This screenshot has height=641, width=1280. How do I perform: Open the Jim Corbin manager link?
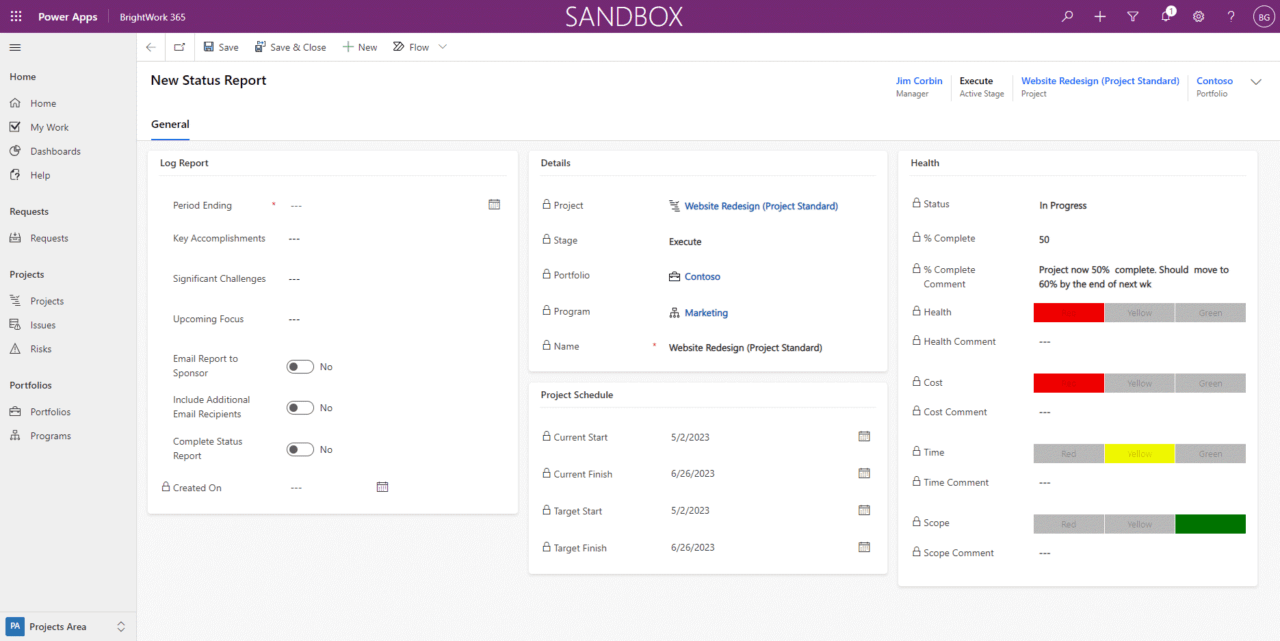point(918,81)
